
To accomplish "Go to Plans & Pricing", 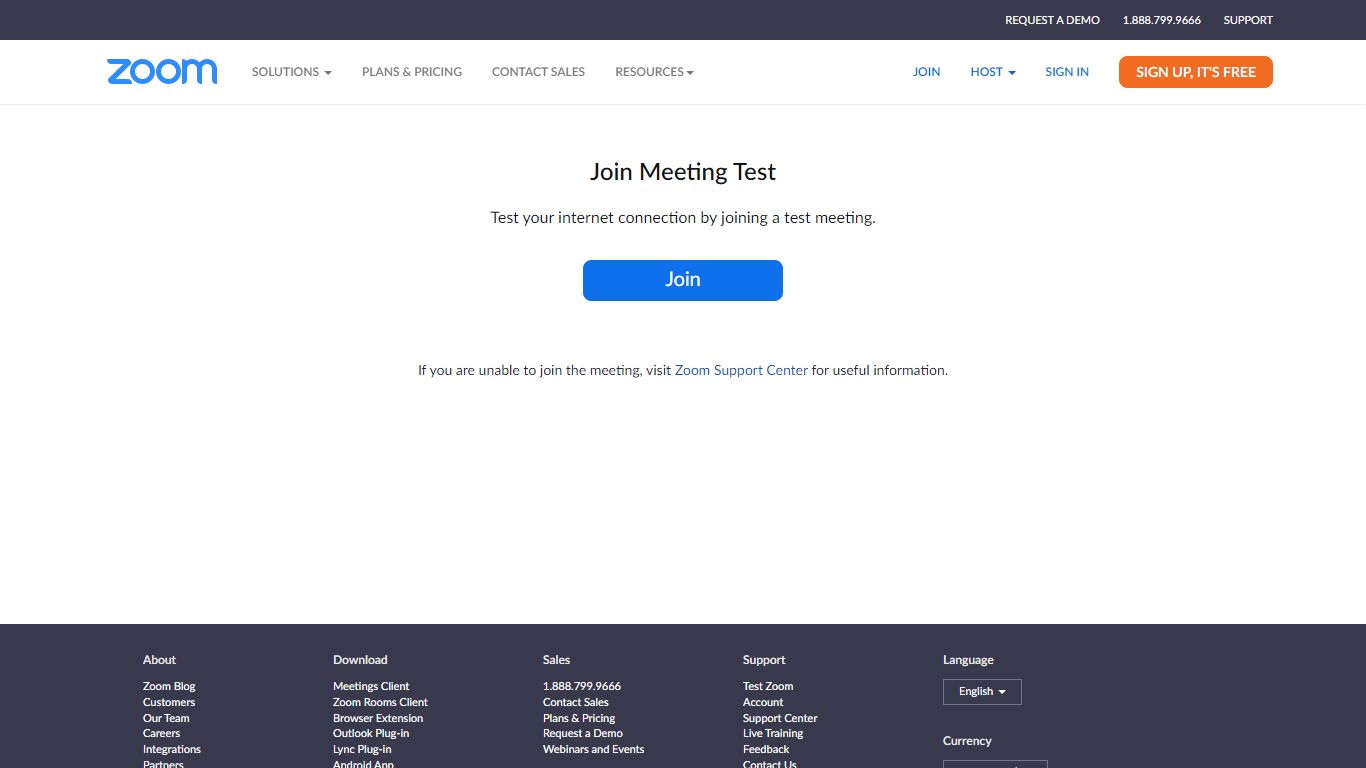I will click(x=412, y=72).
